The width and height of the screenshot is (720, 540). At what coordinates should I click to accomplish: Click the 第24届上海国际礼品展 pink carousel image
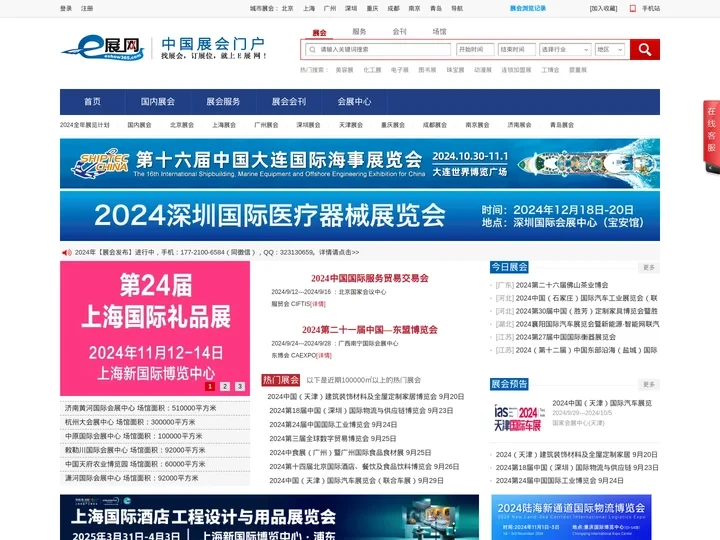coord(155,328)
